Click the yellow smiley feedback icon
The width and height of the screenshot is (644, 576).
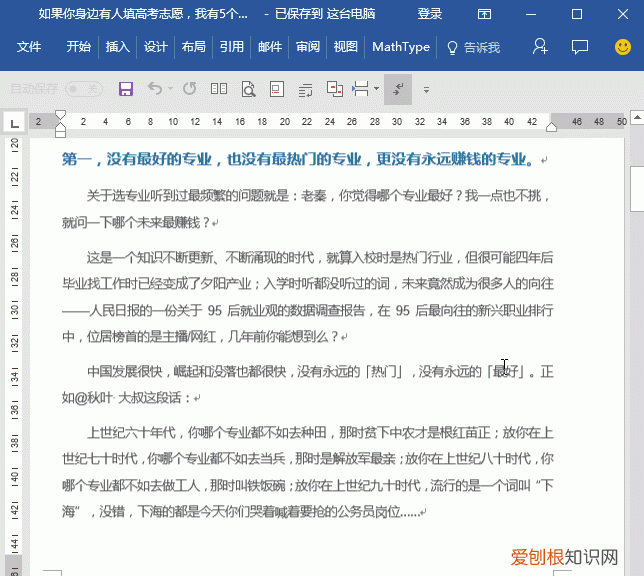[x=623, y=47]
